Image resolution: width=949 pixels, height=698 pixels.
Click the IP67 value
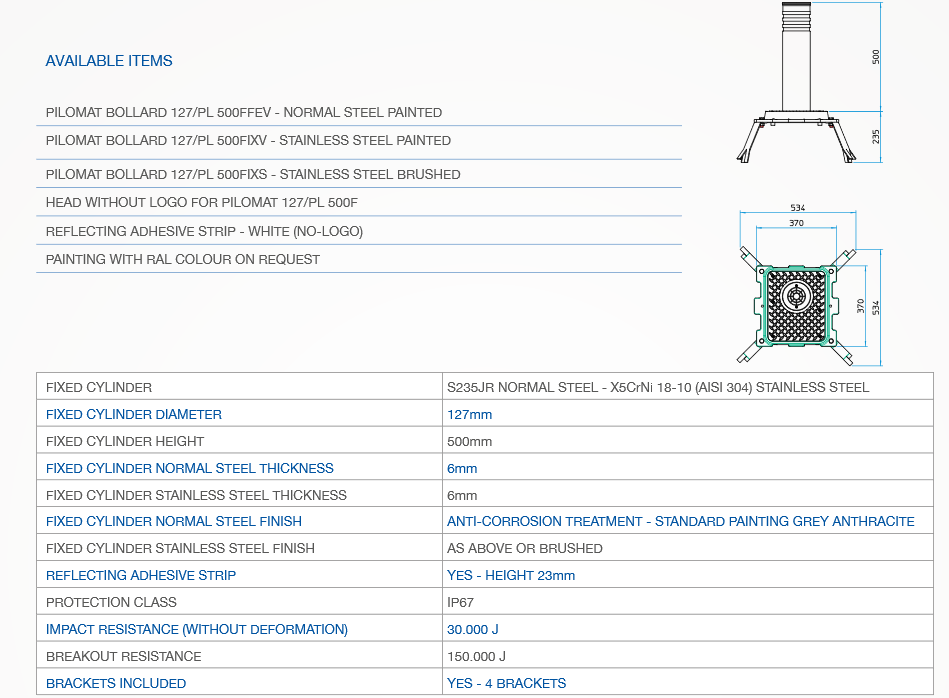coord(460,602)
